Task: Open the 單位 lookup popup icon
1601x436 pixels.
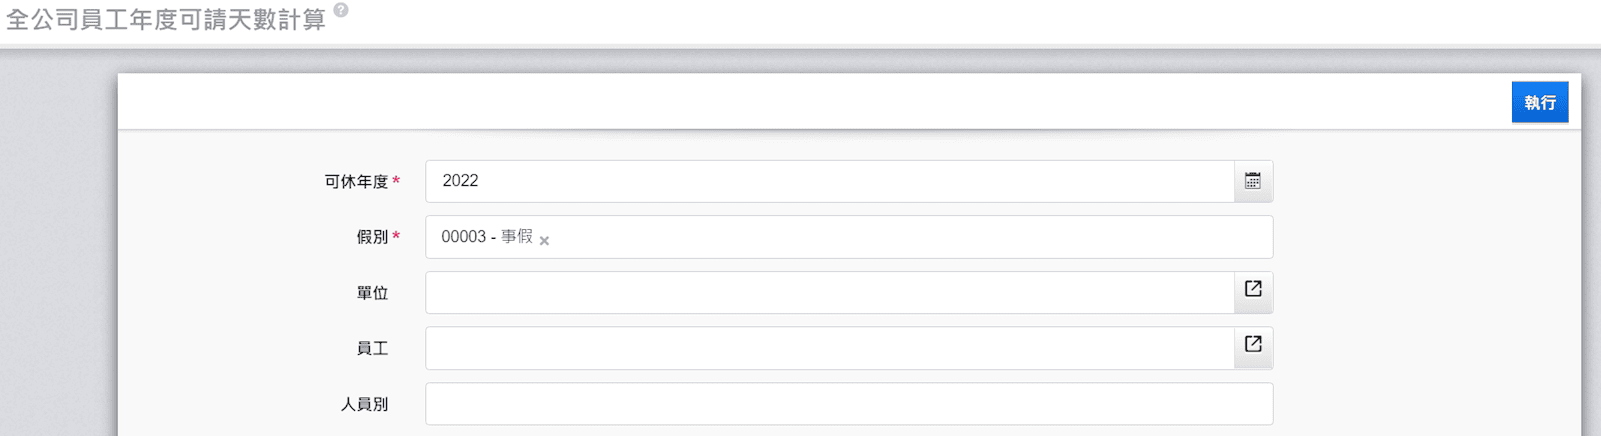Action: click(1252, 289)
